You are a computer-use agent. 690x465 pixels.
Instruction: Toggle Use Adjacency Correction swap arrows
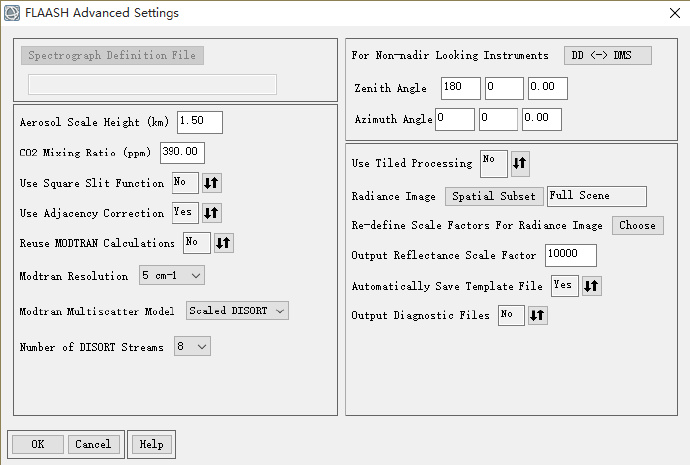pyautogui.click(x=211, y=213)
